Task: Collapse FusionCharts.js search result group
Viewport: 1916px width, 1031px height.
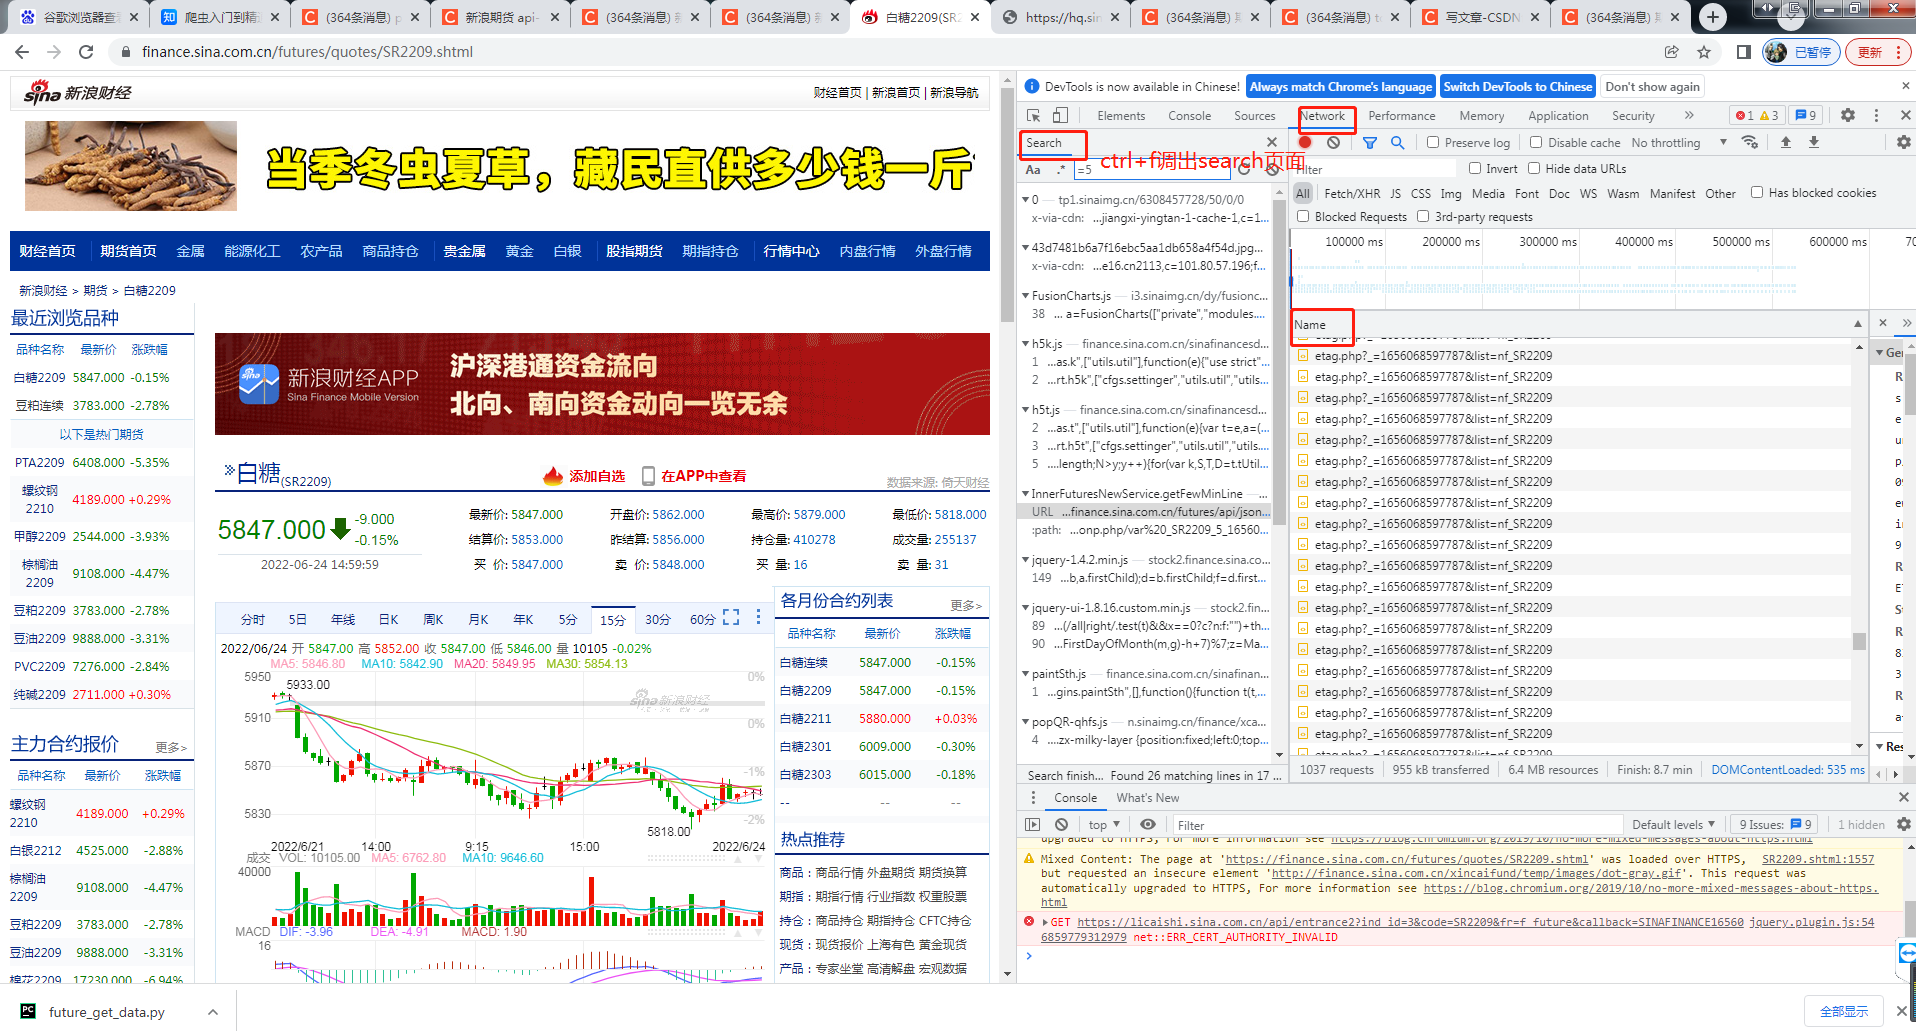Action: 1026,296
